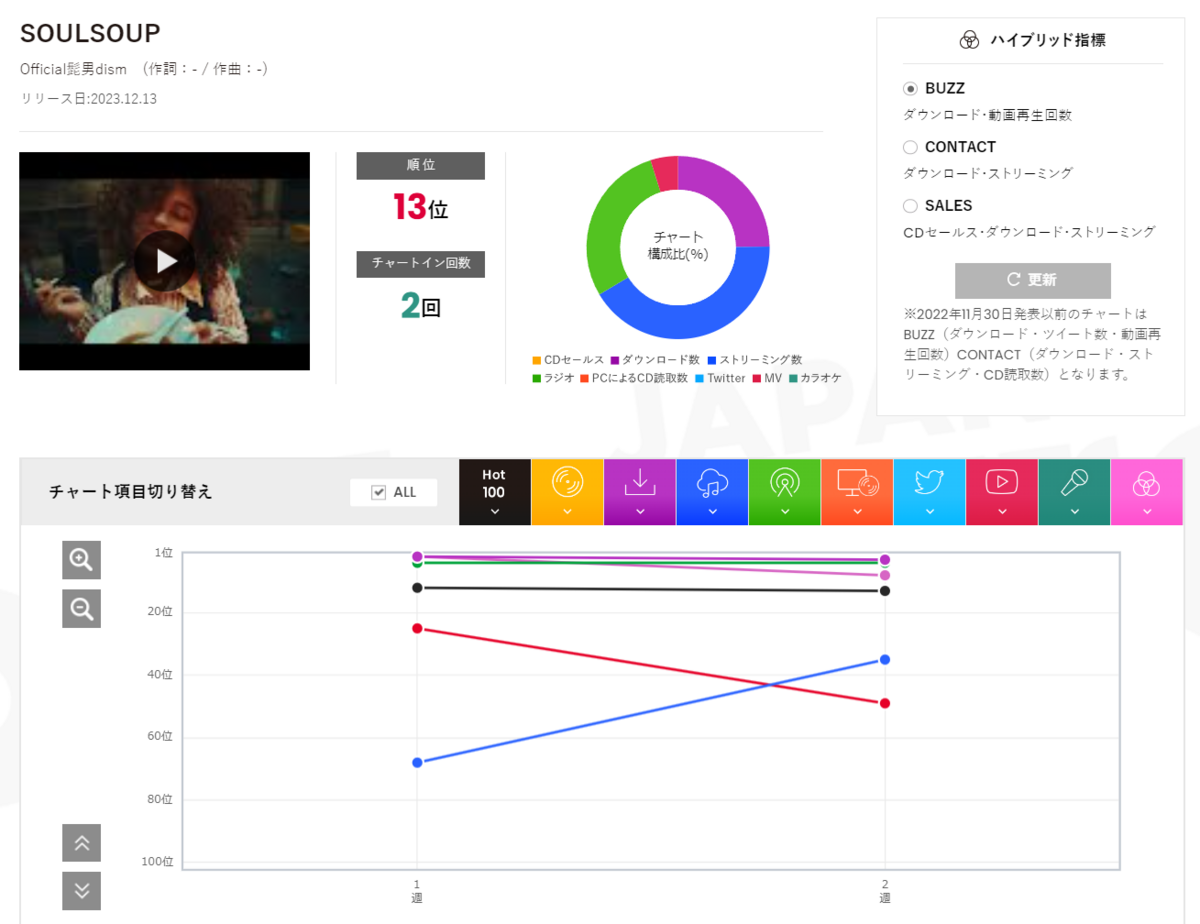Click the double down-arrow chart button
The image size is (1200, 924).
pos(82,891)
